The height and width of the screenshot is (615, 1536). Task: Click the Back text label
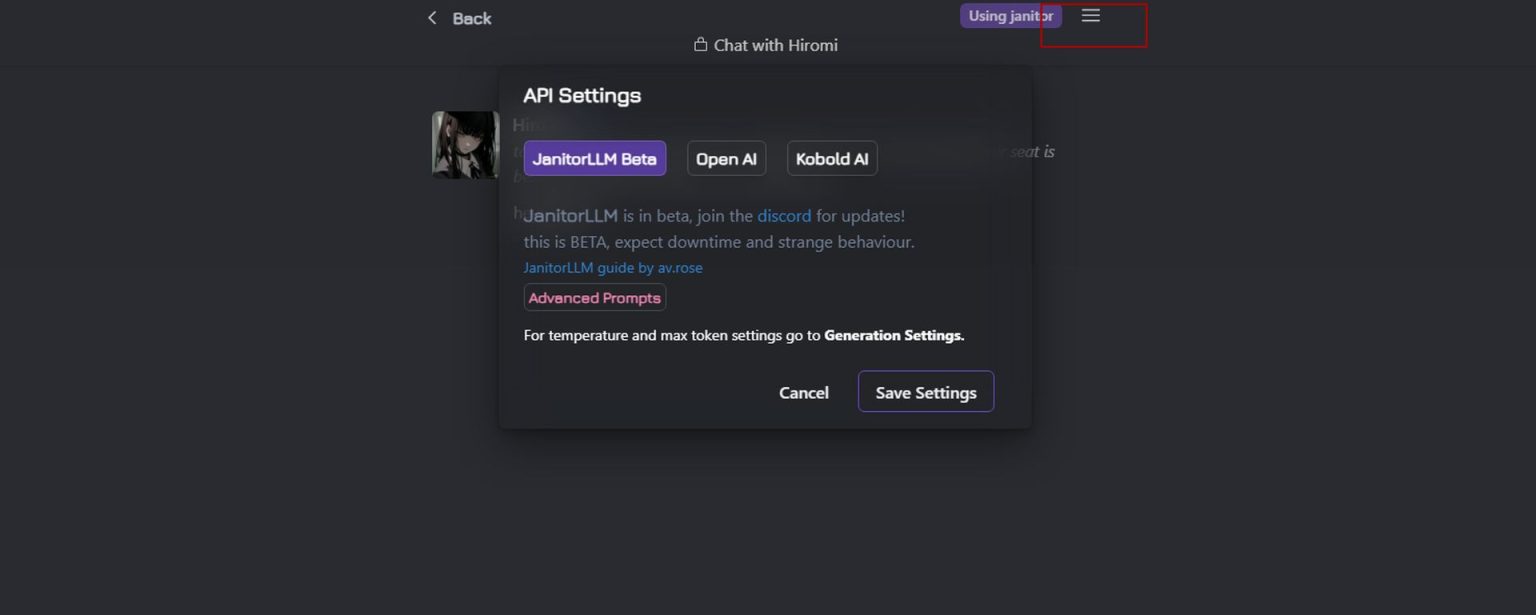(x=472, y=19)
